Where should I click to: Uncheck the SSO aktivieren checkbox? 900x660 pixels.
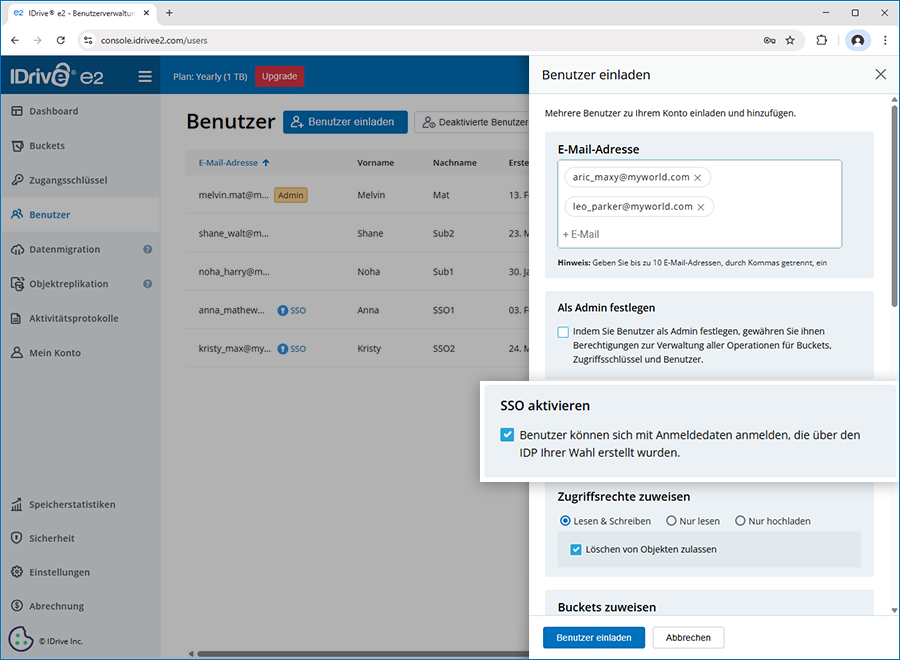tap(507, 436)
